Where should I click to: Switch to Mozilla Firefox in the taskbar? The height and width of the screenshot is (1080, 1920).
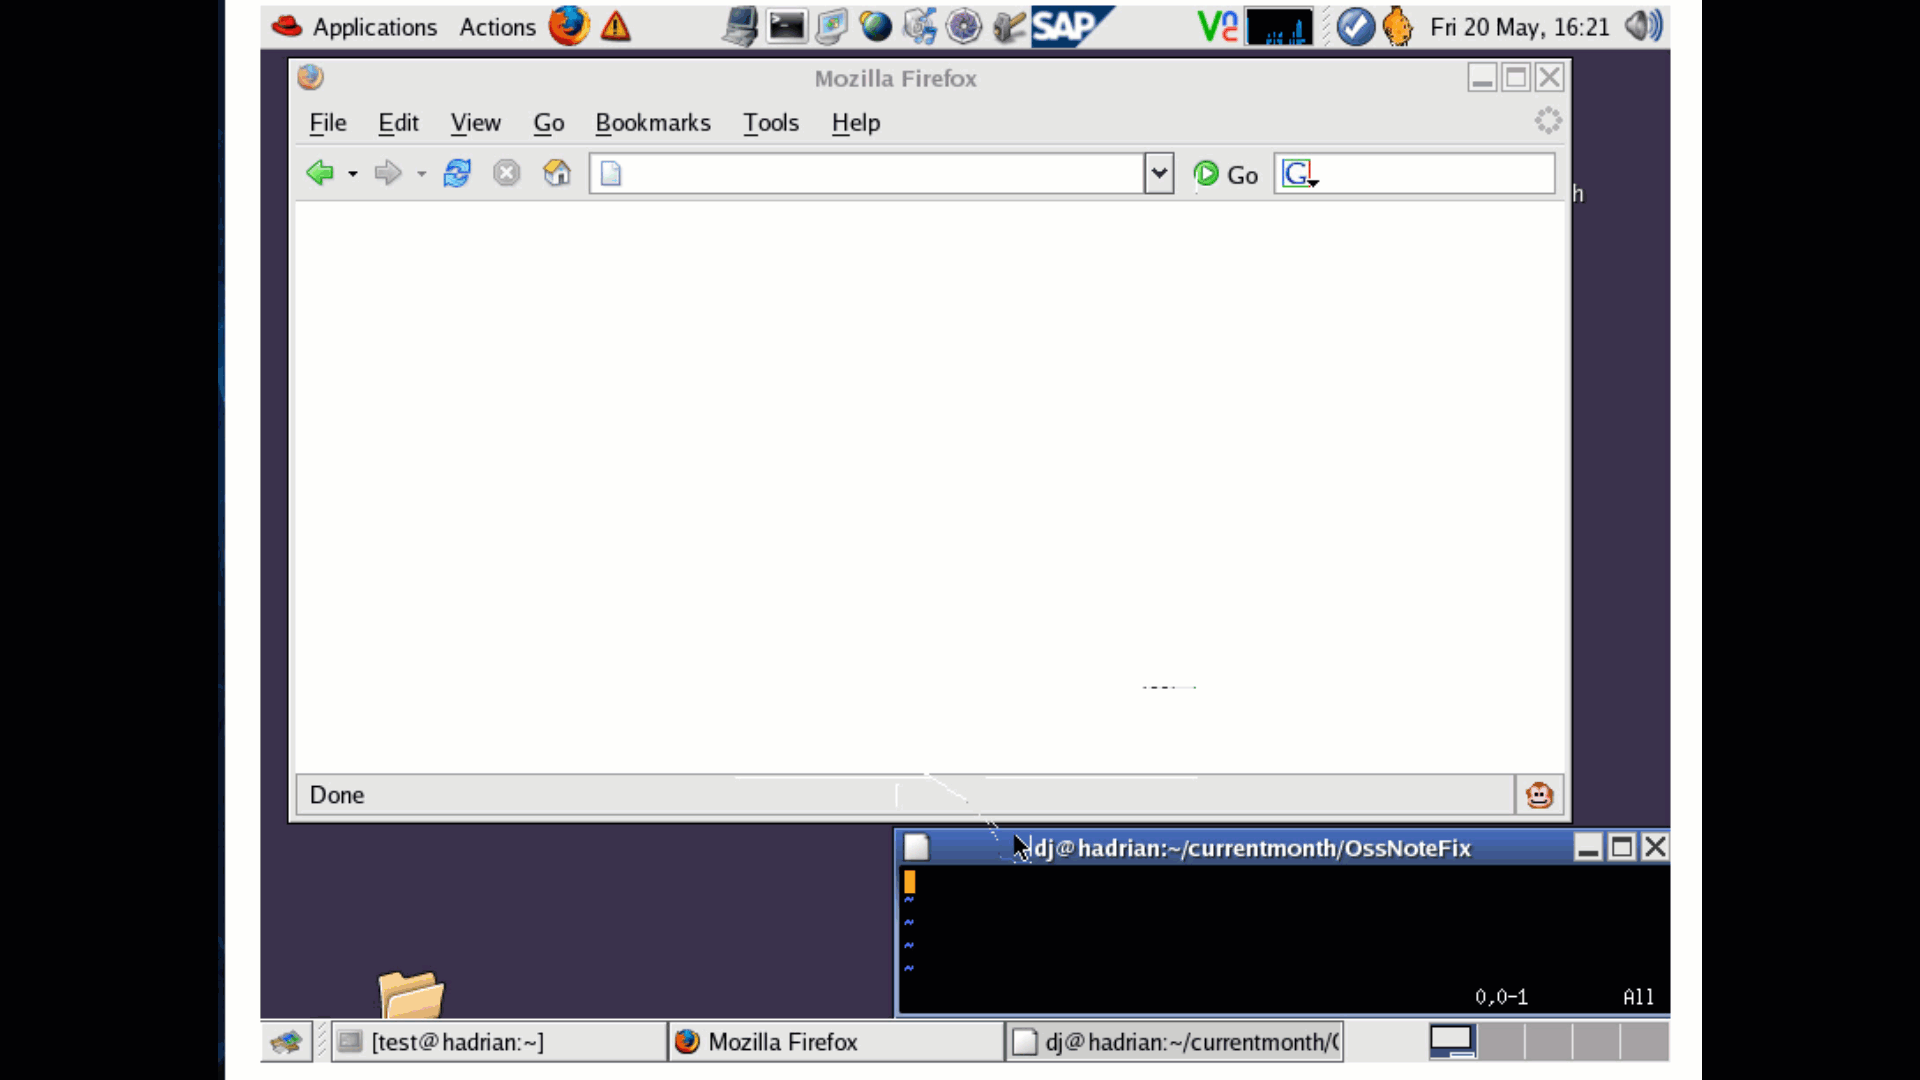[x=835, y=1042]
